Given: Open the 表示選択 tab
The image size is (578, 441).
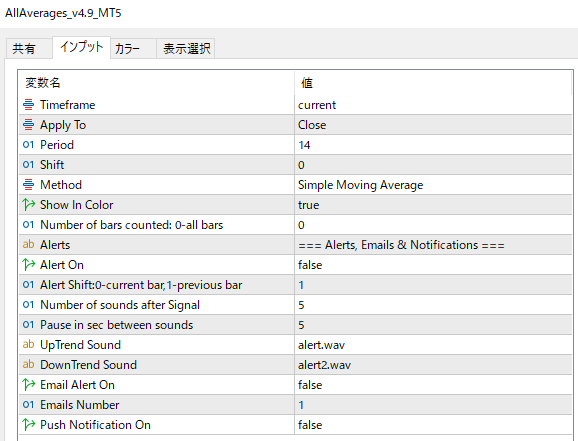Looking at the screenshot, I should 186,48.
